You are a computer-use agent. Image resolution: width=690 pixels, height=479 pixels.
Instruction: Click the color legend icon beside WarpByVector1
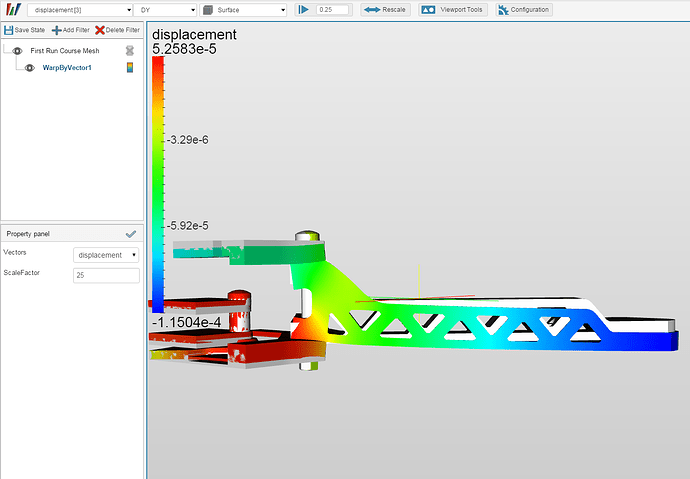pos(130,67)
